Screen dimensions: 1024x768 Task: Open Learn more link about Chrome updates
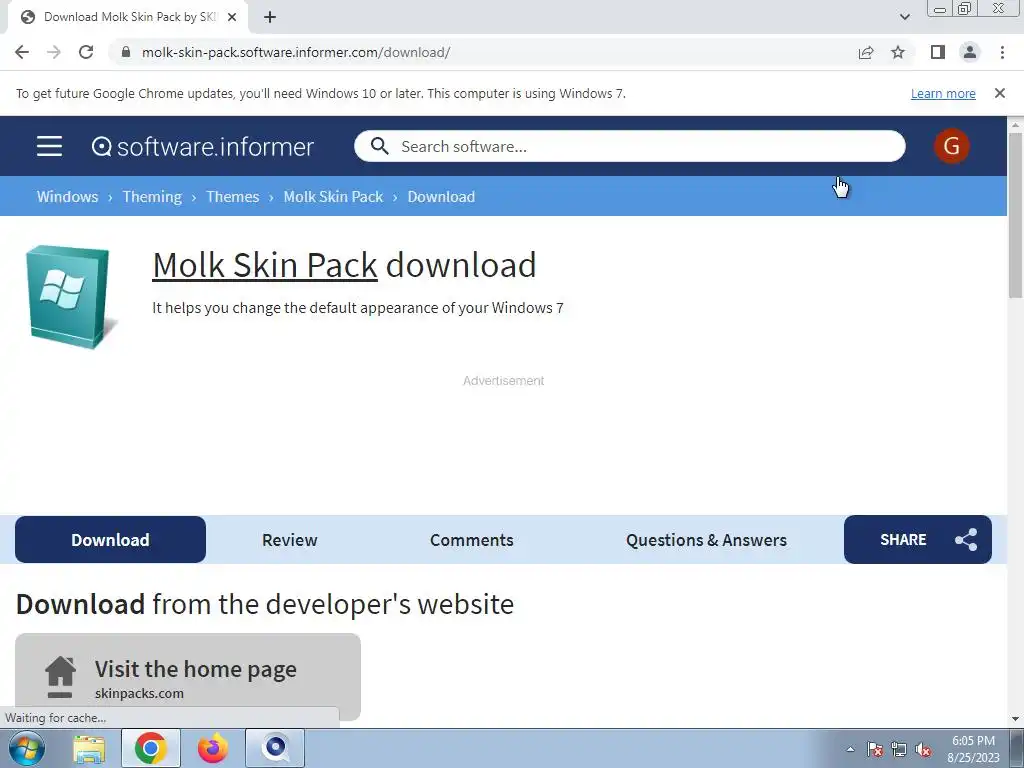point(943,93)
